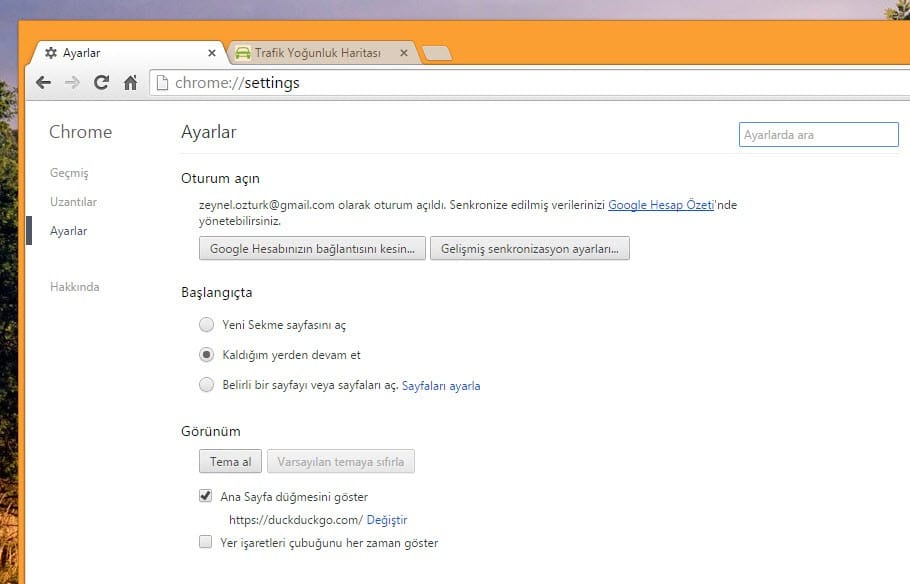Screen dimensions: 910x584
Task: Select 'Kaldığım yerden devam et' option
Action: click(206, 355)
